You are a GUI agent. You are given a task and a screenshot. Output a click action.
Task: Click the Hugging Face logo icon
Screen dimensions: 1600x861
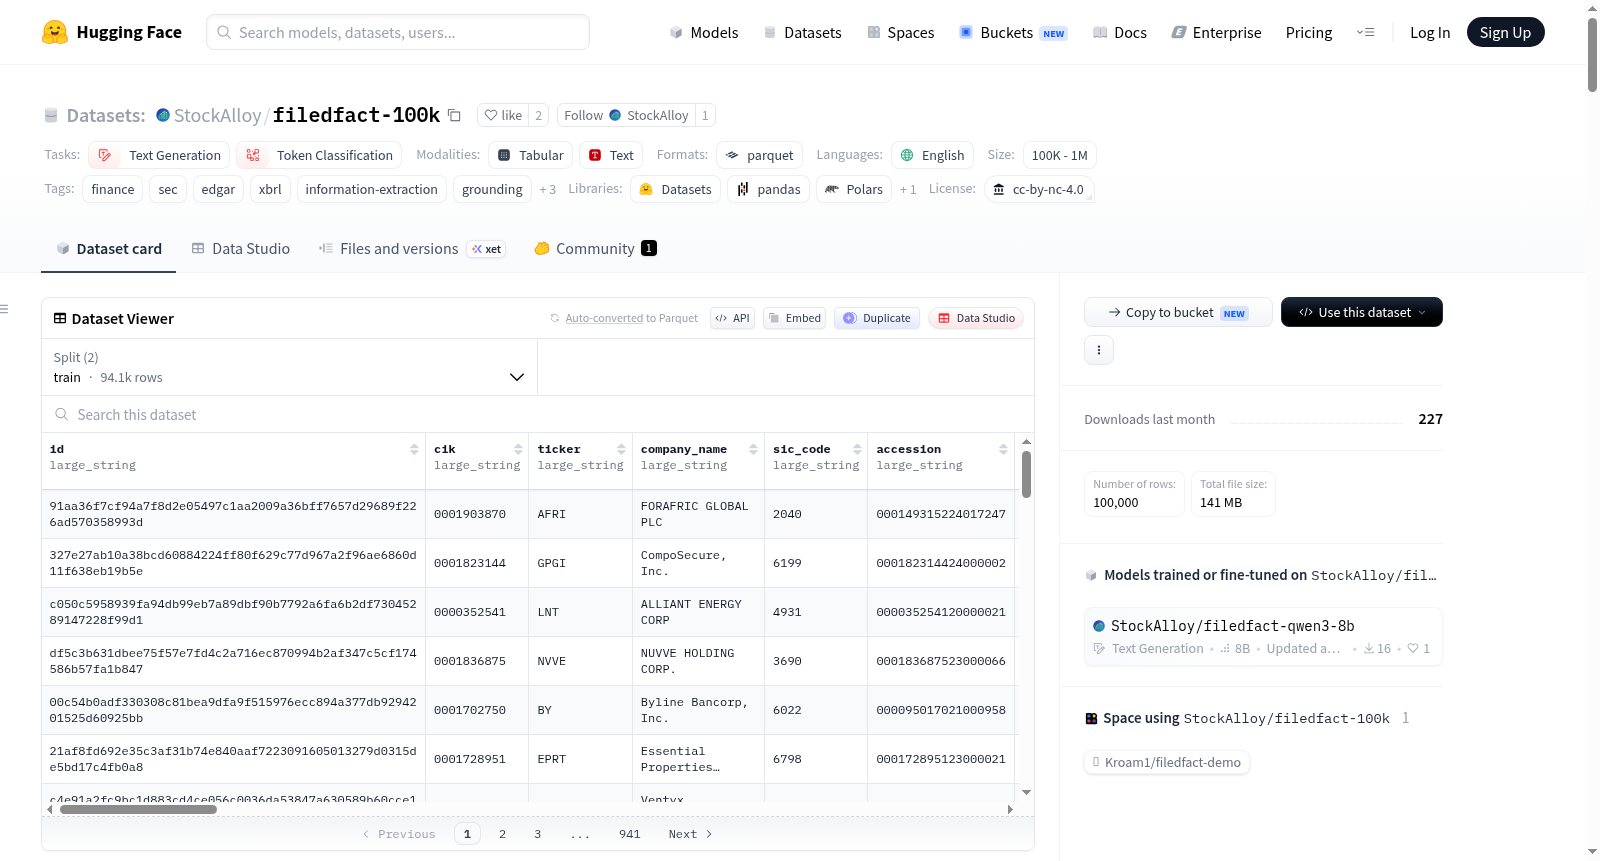[x=55, y=32]
